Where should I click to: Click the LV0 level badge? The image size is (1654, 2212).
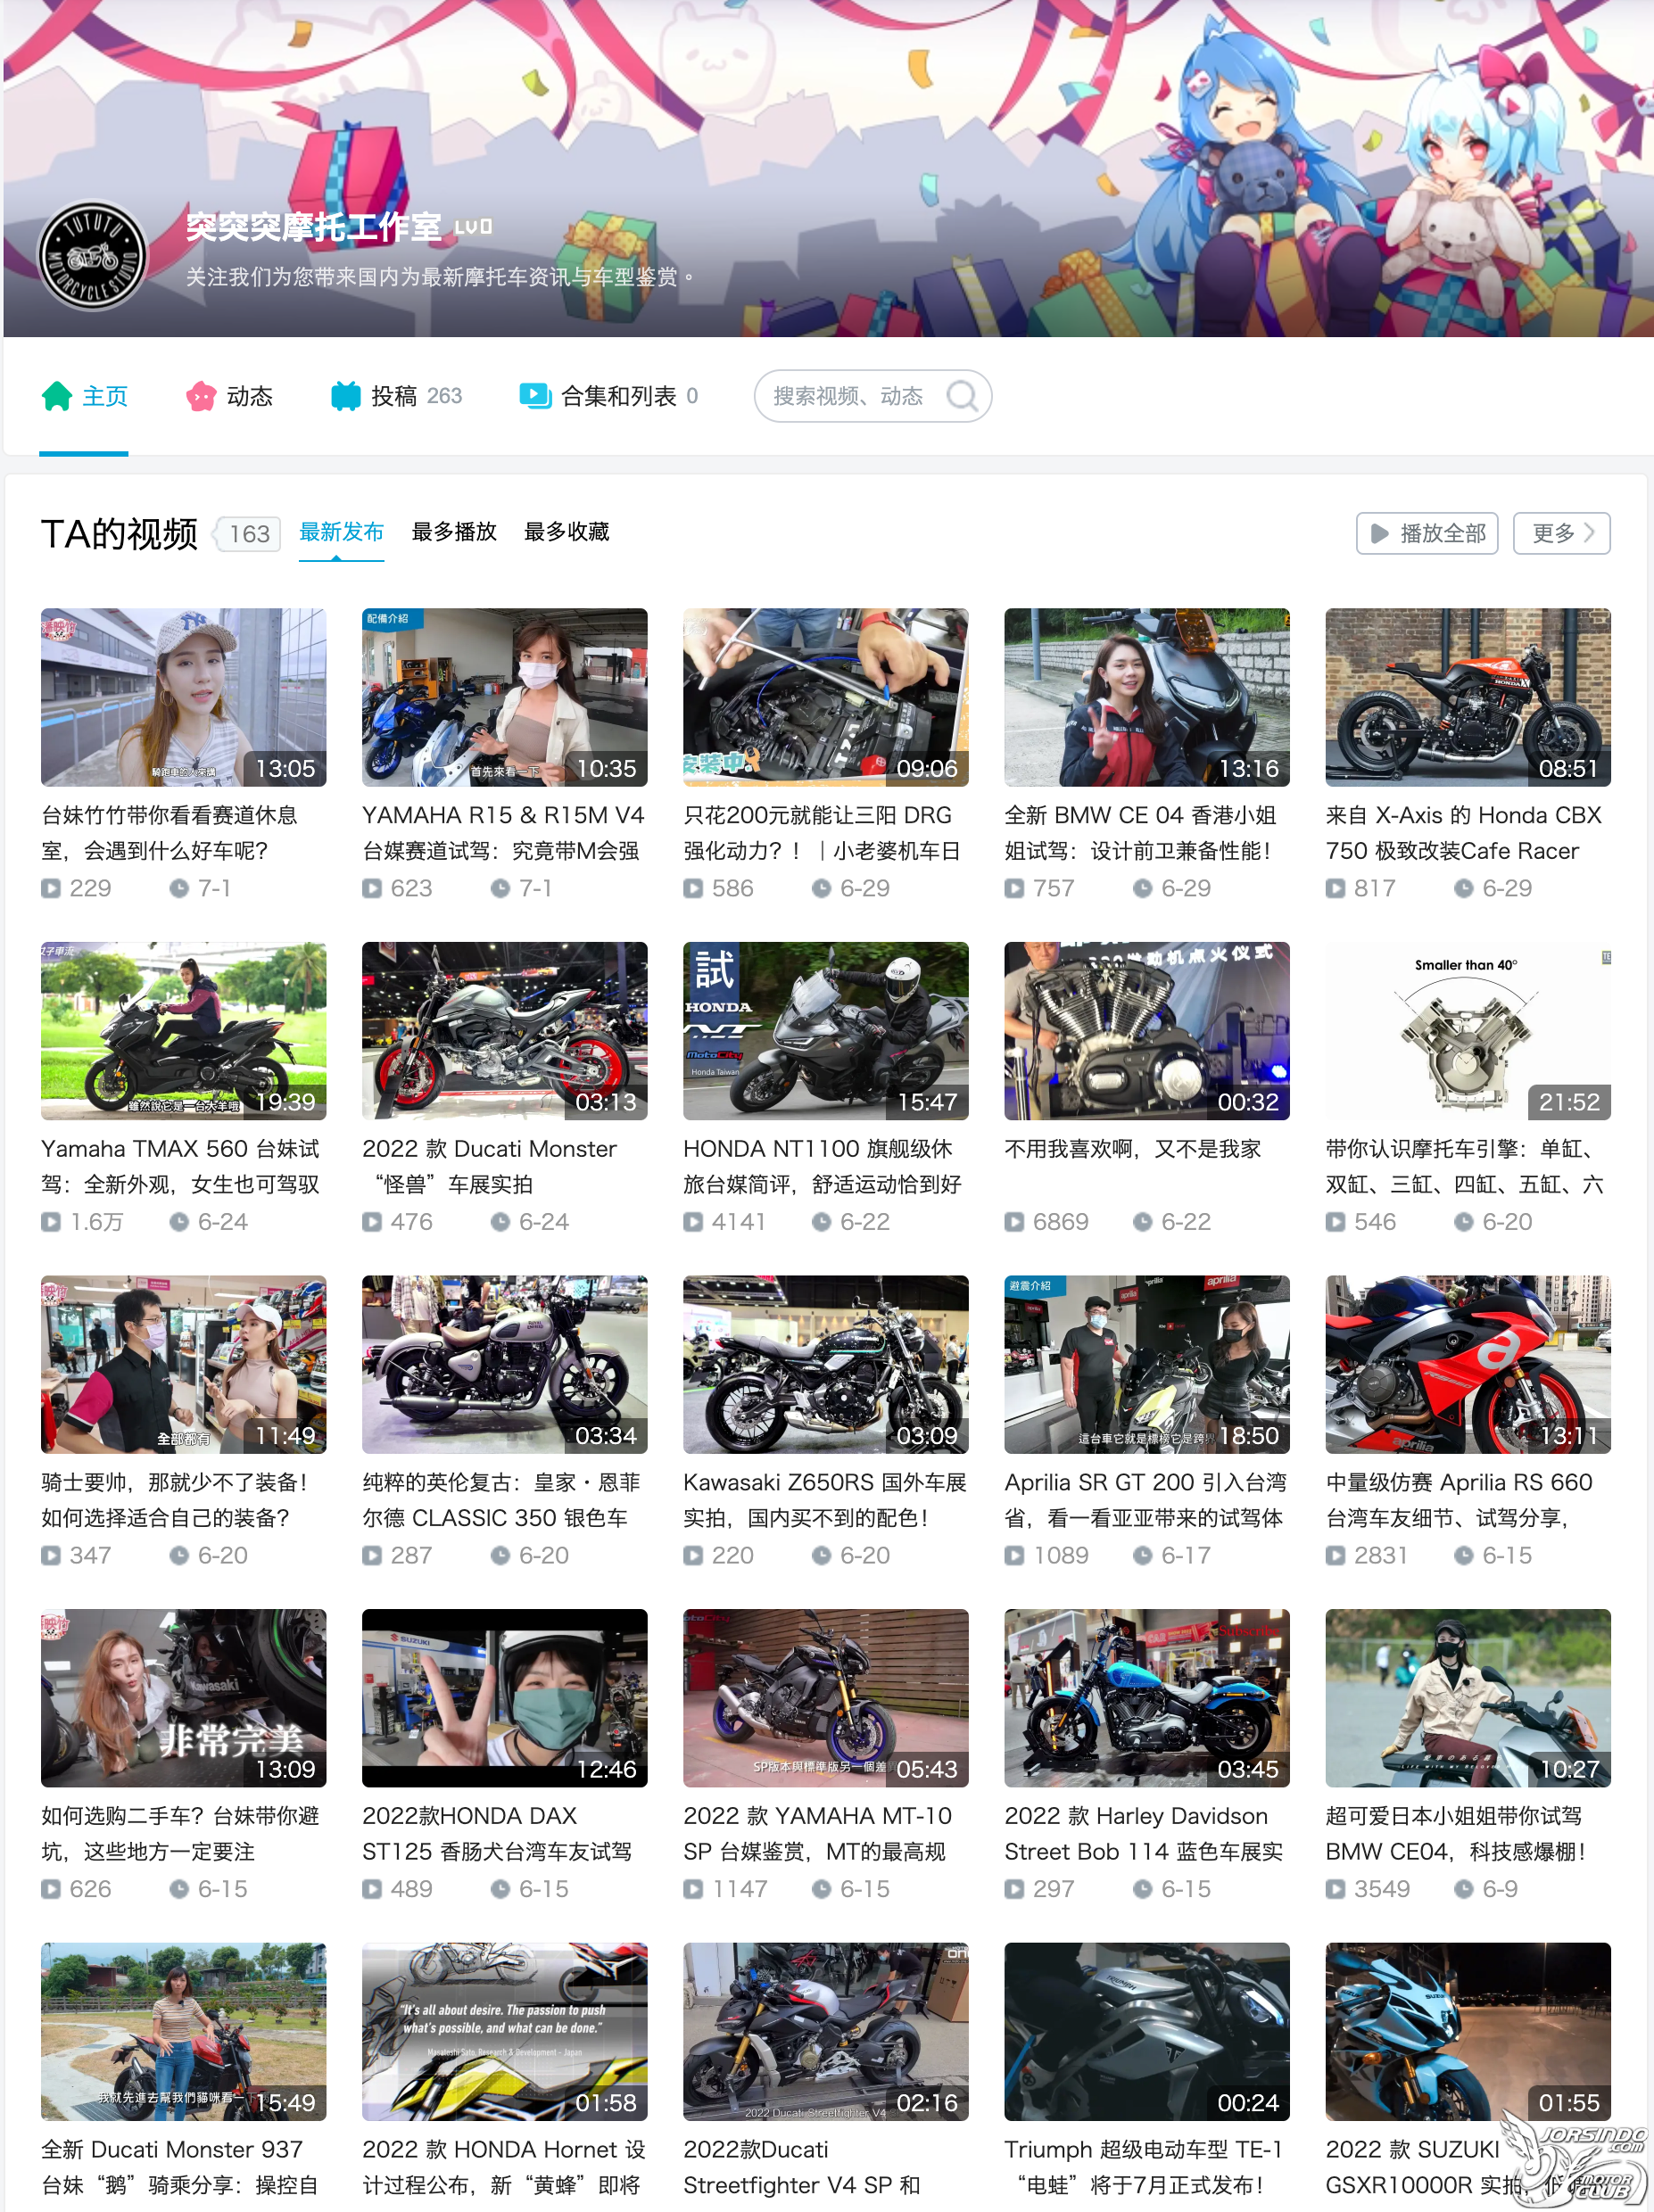473,227
